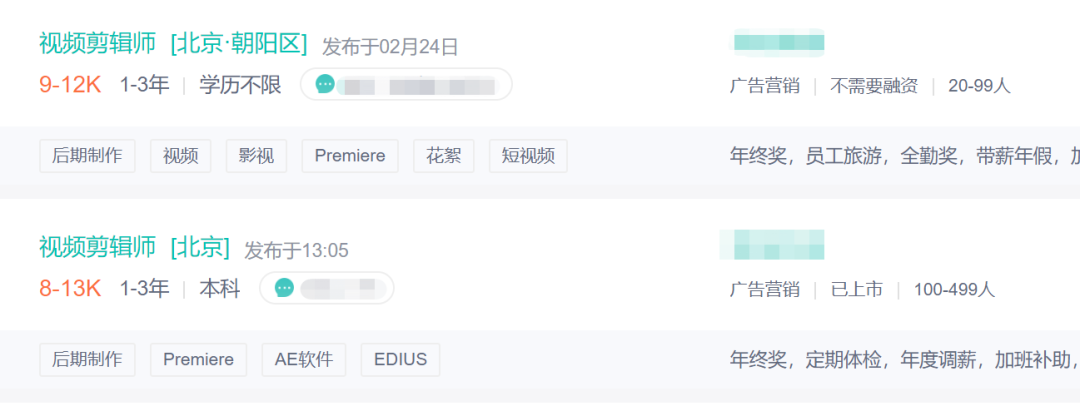Click chat bubble icon in second job listing

tap(284, 288)
